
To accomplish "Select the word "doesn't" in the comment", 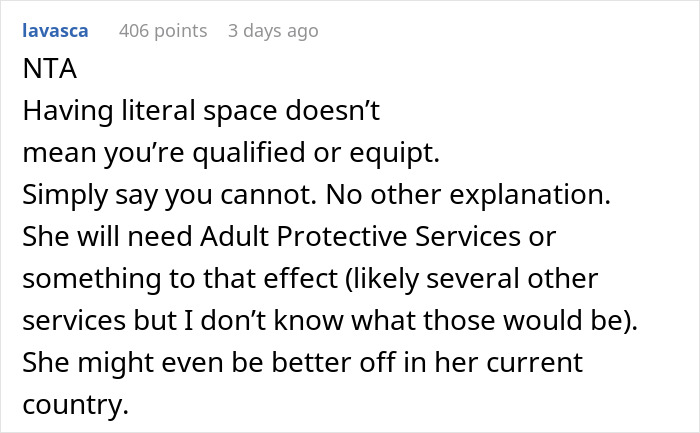I will 338,113.
